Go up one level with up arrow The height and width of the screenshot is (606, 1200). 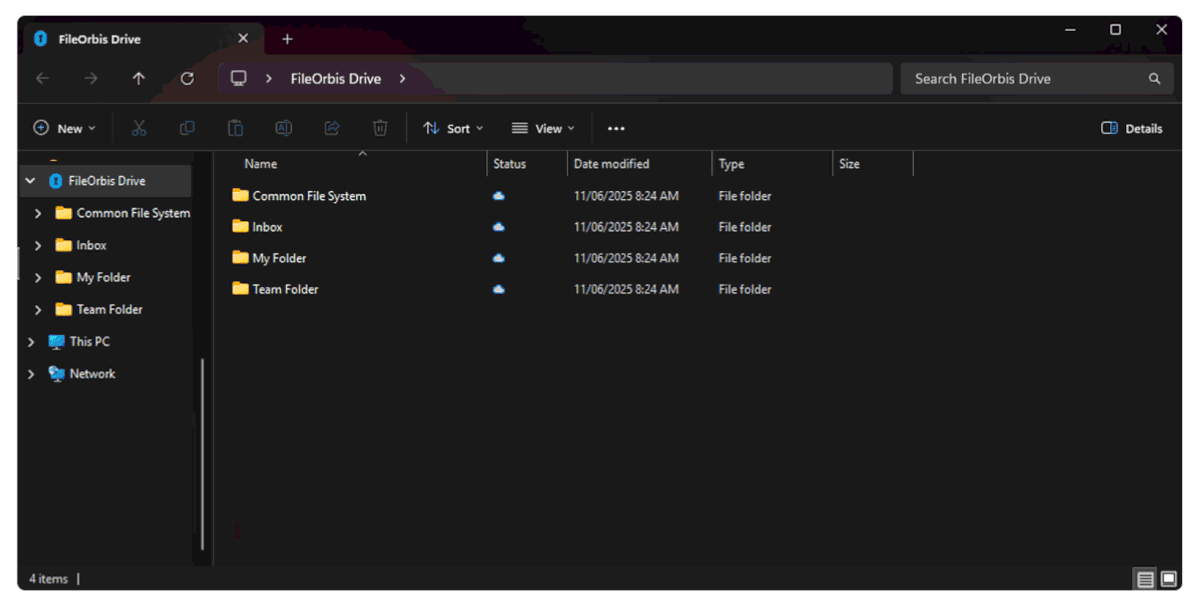(139, 78)
